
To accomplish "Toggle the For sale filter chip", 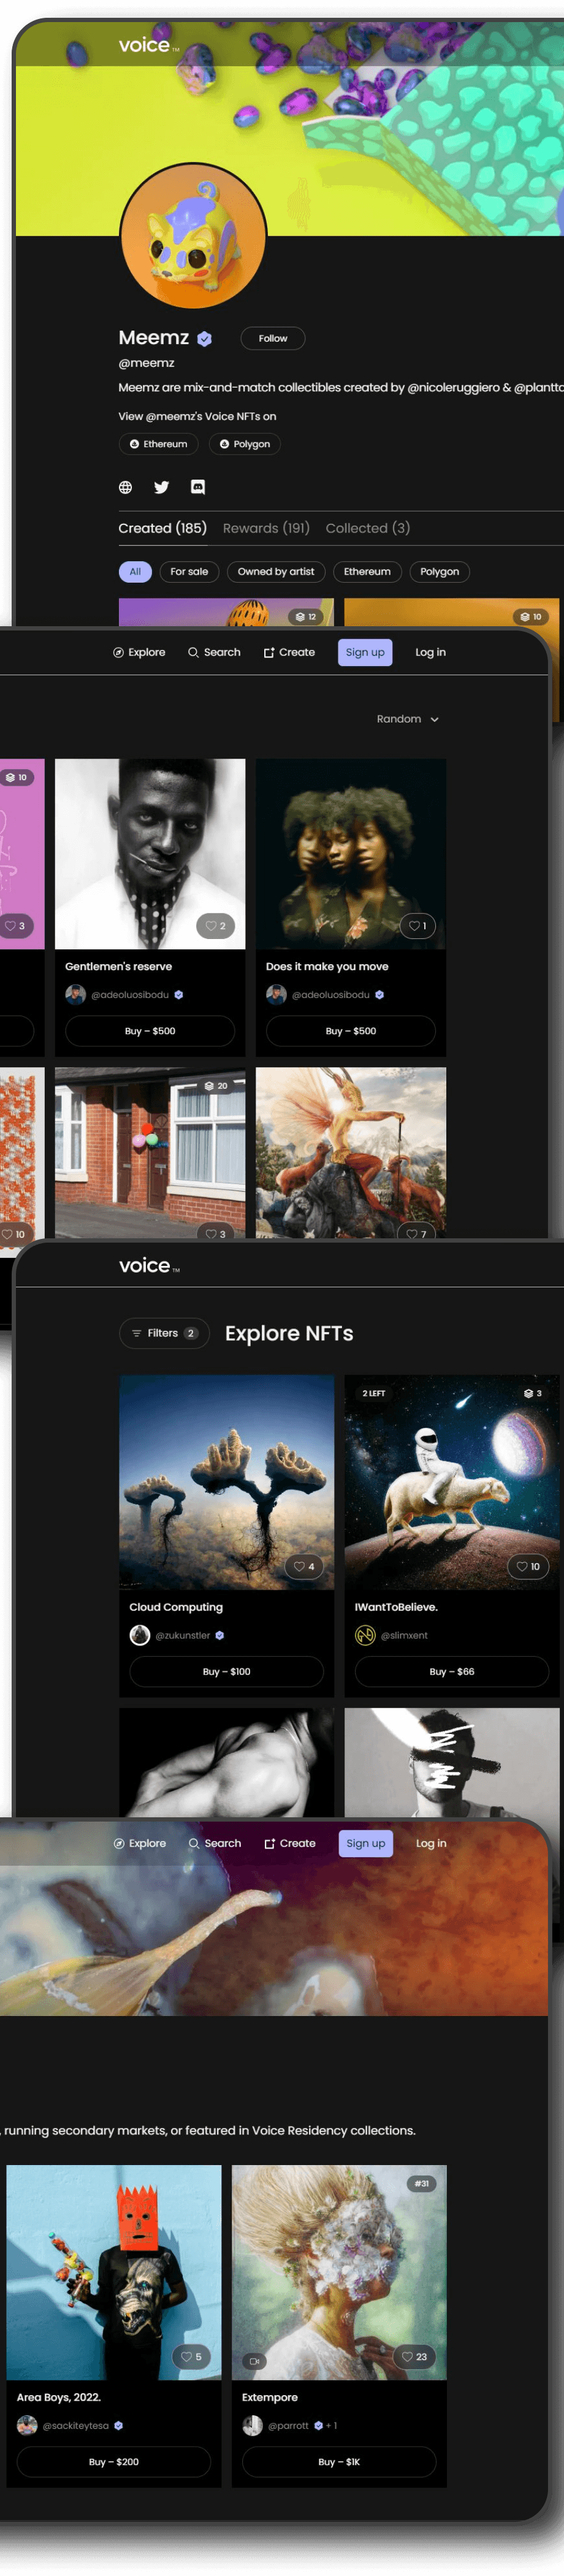I will point(189,572).
